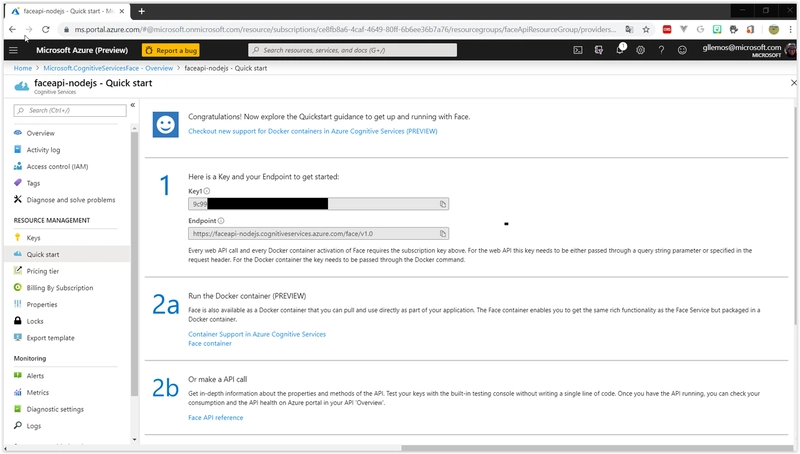Focus the Search resources, services, and docs field
Screen dimensions: 800x454
(353, 50)
